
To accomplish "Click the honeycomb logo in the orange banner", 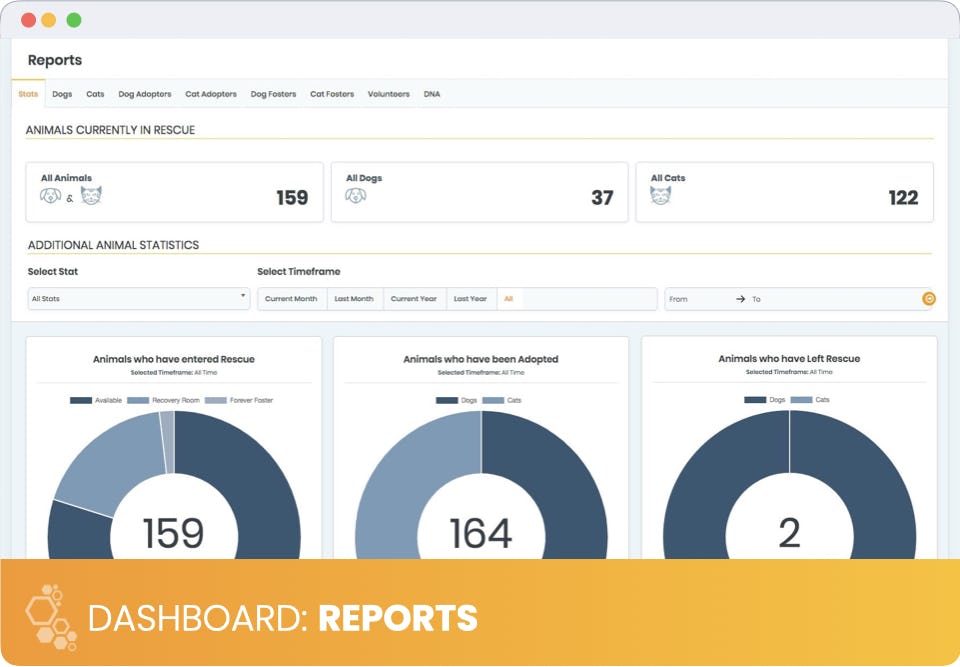I will click(51, 616).
